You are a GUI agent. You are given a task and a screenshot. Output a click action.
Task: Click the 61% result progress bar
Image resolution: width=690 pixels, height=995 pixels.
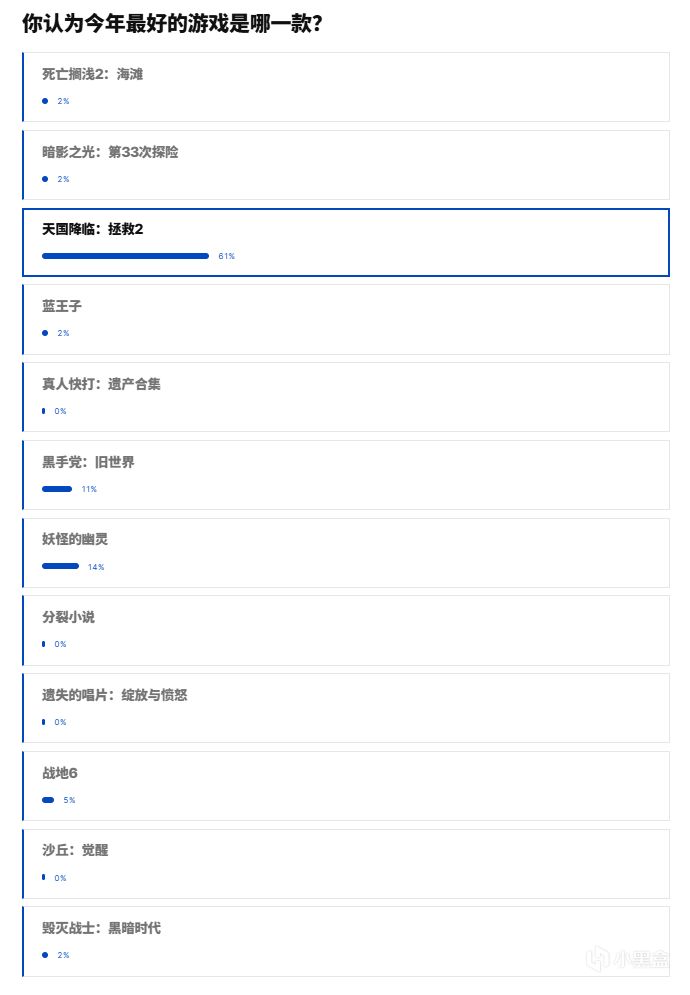[x=125, y=256]
